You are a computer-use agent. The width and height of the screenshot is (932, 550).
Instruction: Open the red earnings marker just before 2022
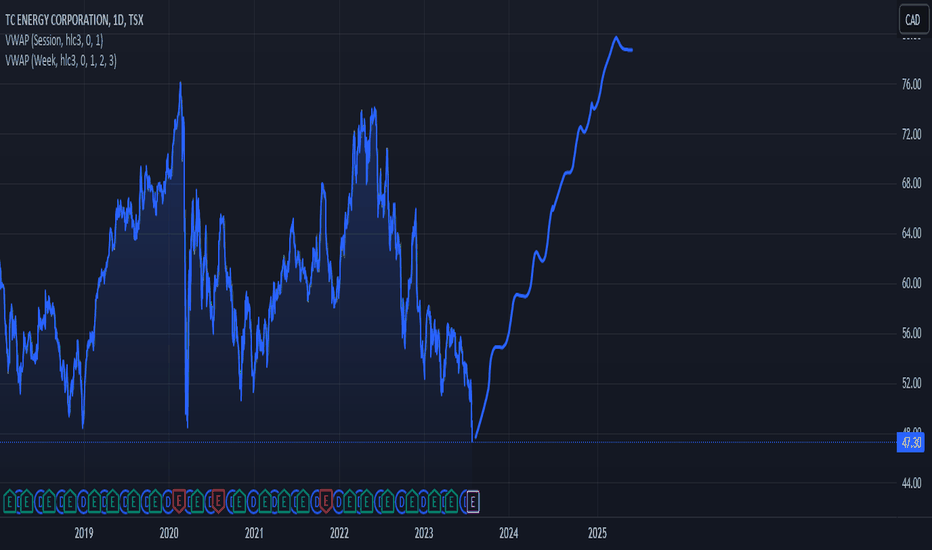(325, 502)
